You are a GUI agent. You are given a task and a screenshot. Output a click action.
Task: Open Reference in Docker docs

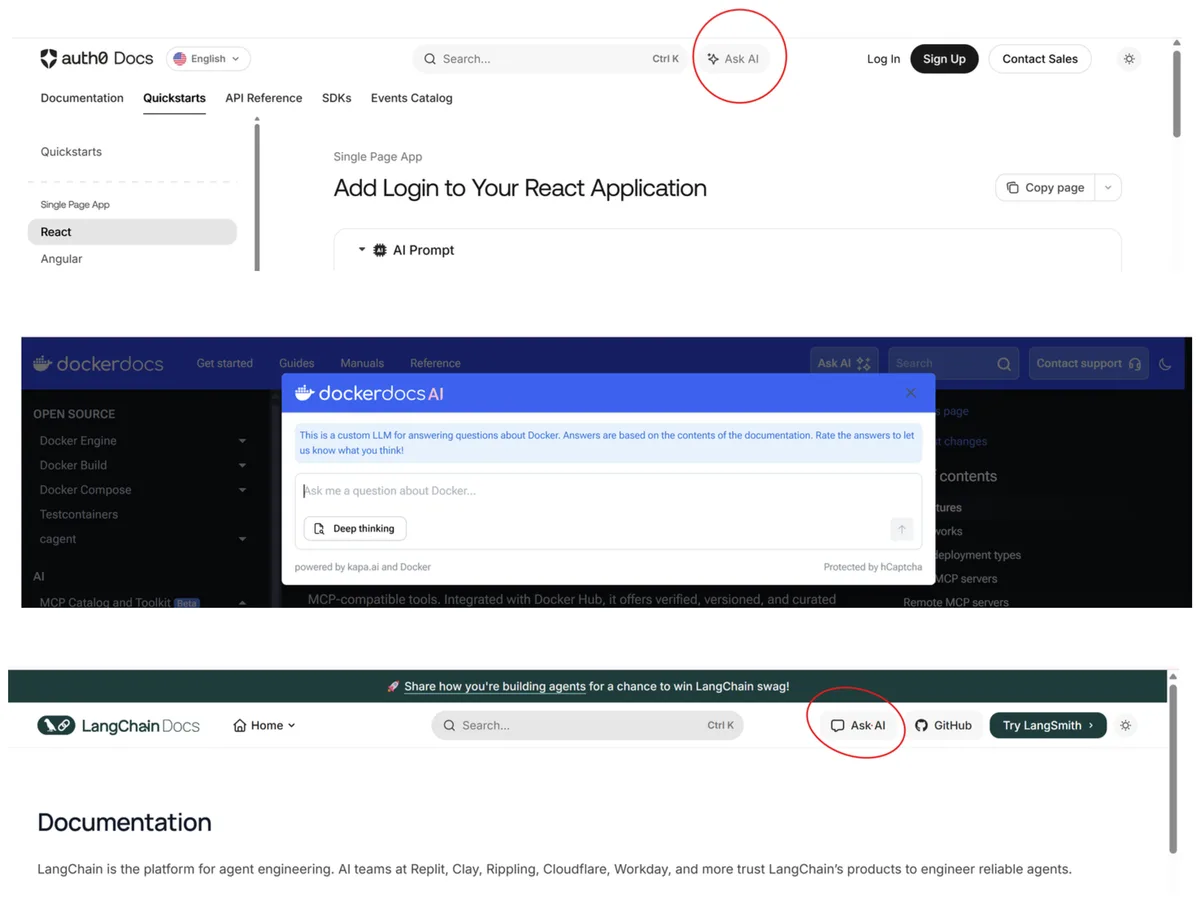pyautogui.click(x=435, y=363)
